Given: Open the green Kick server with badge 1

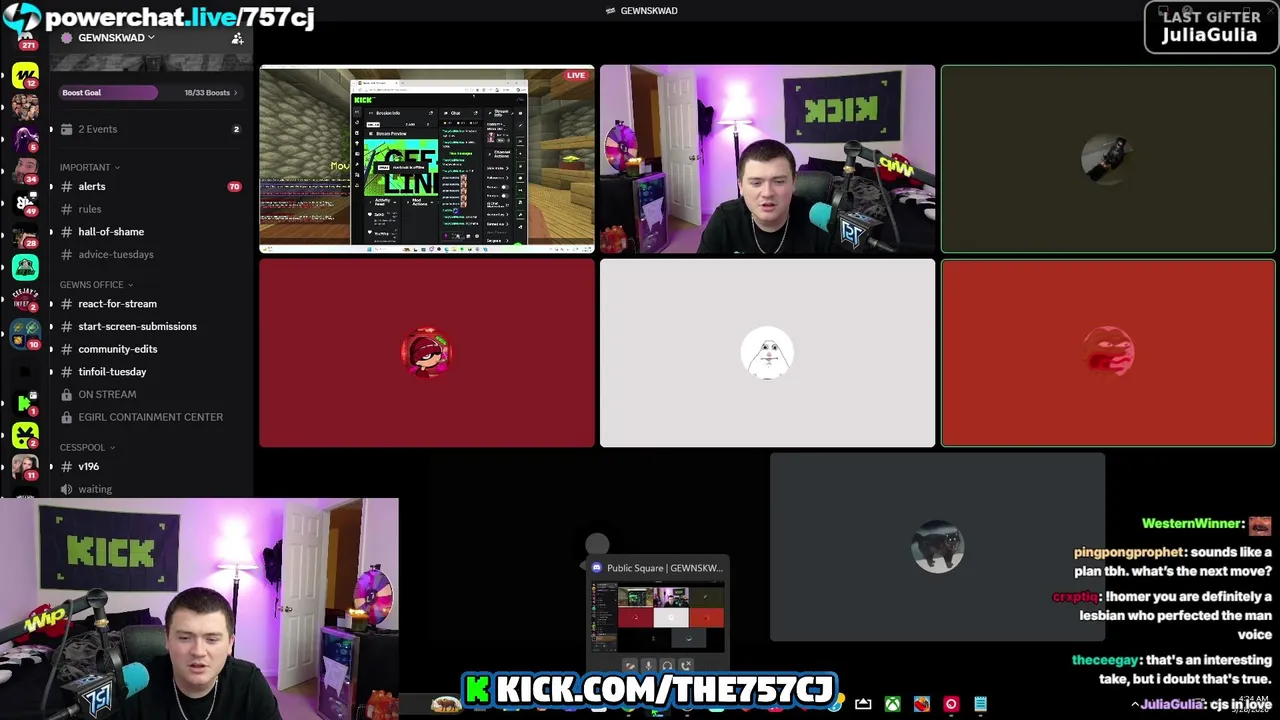Looking at the screenshot, I should (25, 403).
